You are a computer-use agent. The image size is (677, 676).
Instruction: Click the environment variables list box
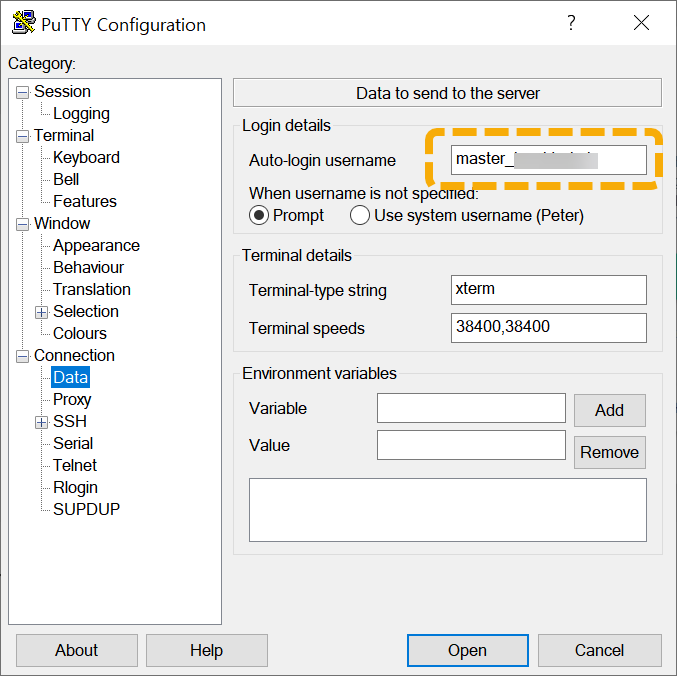click(448, 510)
